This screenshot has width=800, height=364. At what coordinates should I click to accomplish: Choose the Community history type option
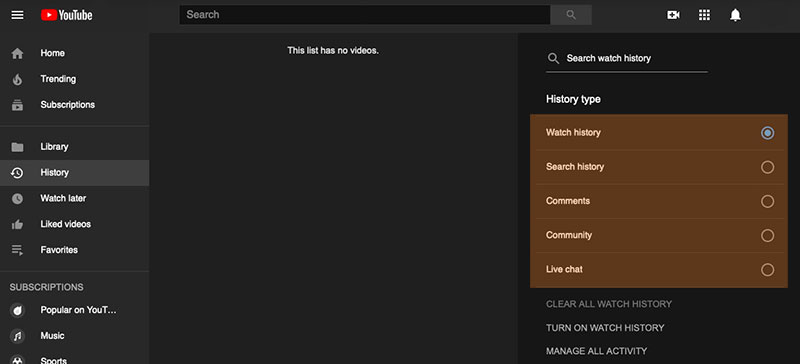click(x=659, y=235)
